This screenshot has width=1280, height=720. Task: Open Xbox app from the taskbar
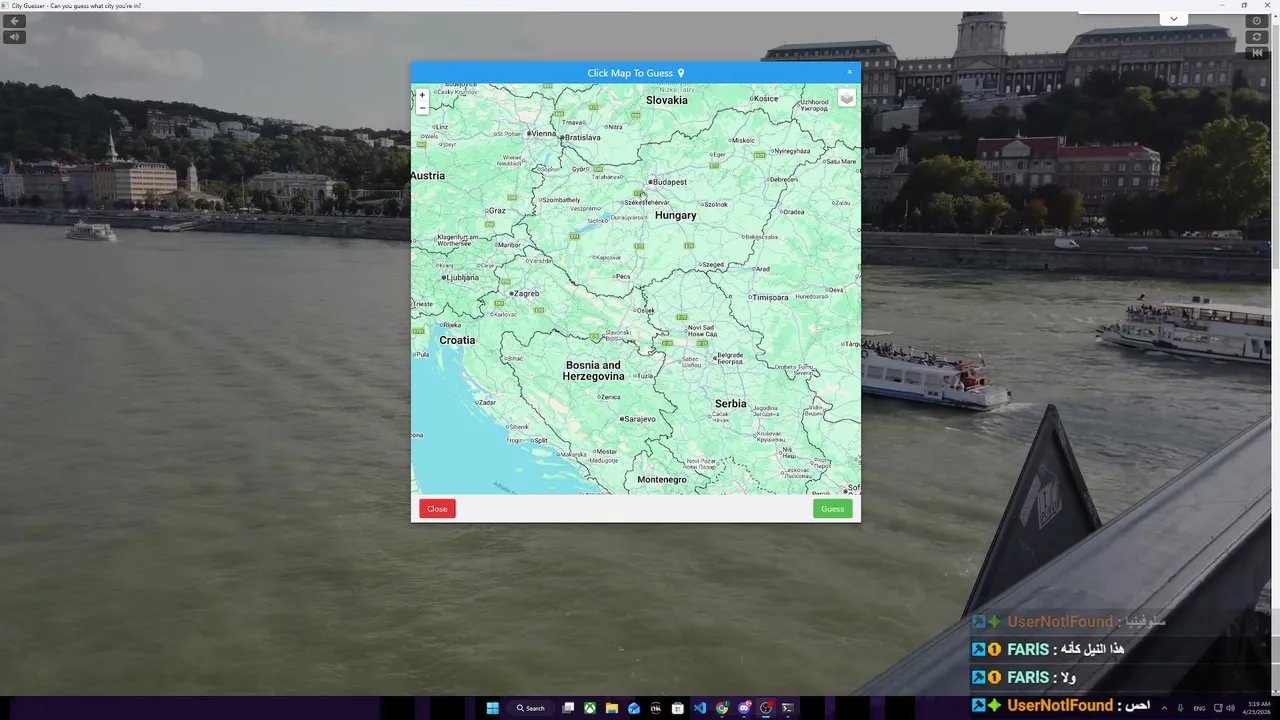click(x=590, y=708)
